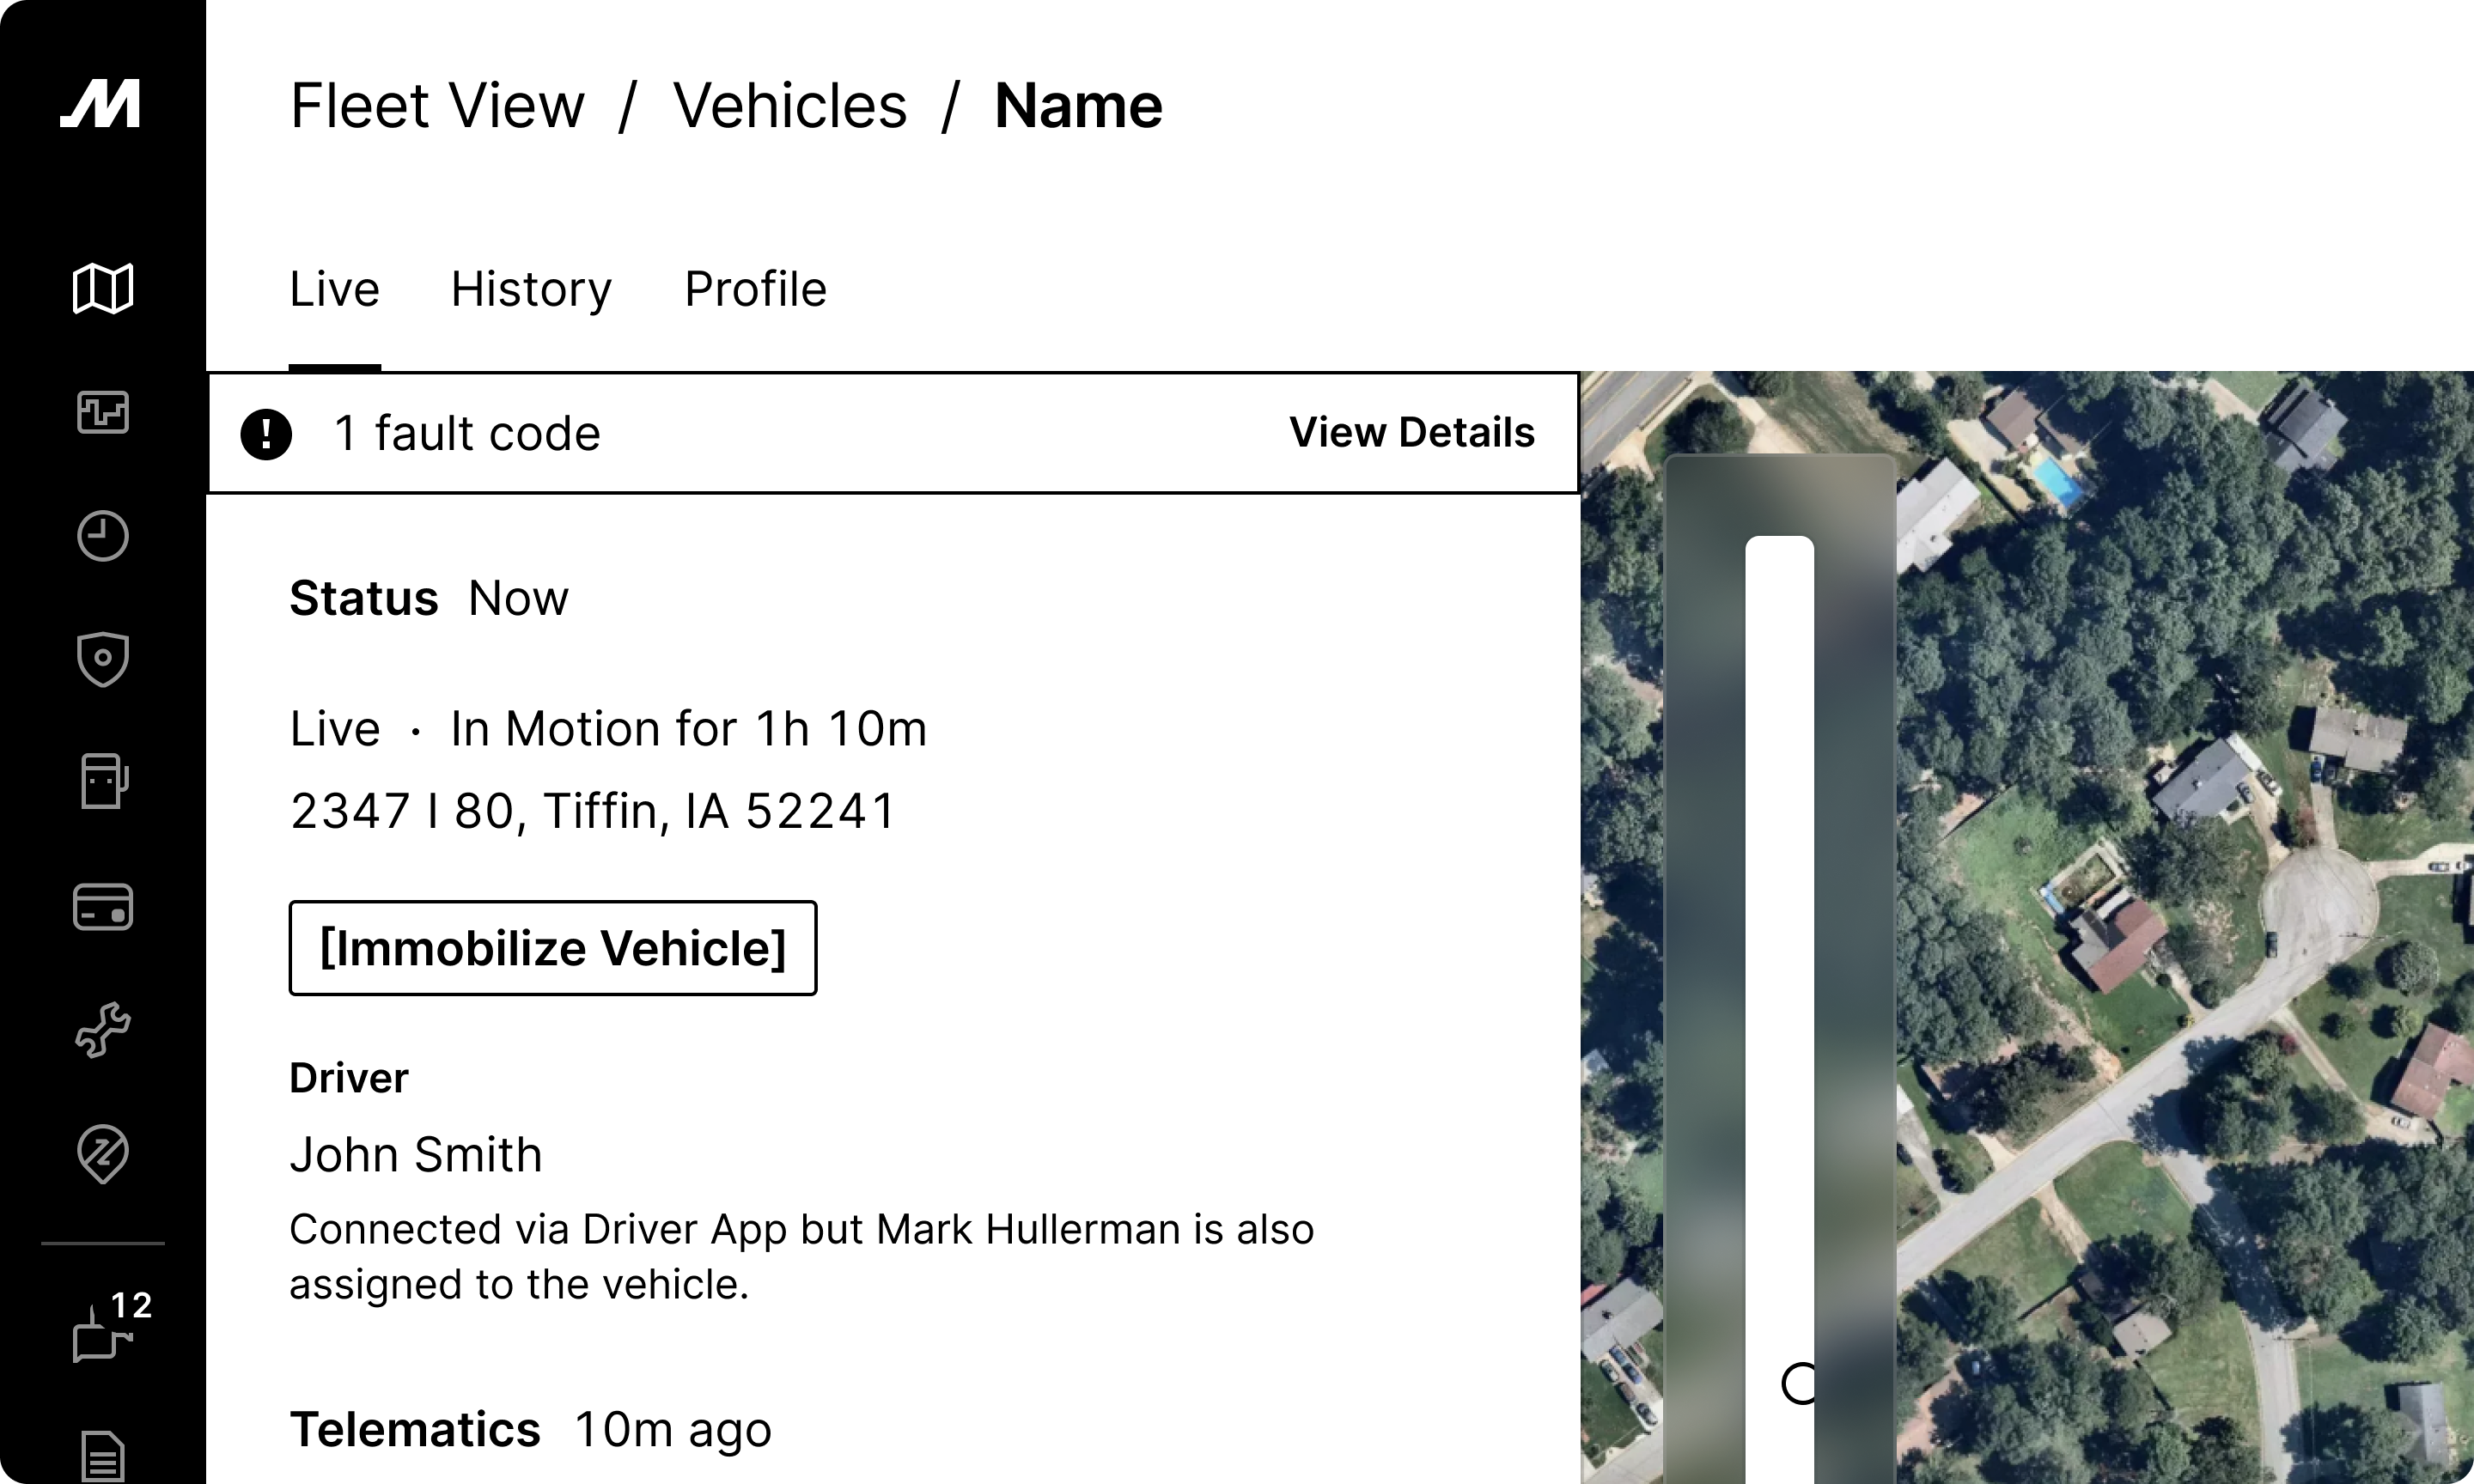Click the Mark Hullerman assignment note

801,1257
